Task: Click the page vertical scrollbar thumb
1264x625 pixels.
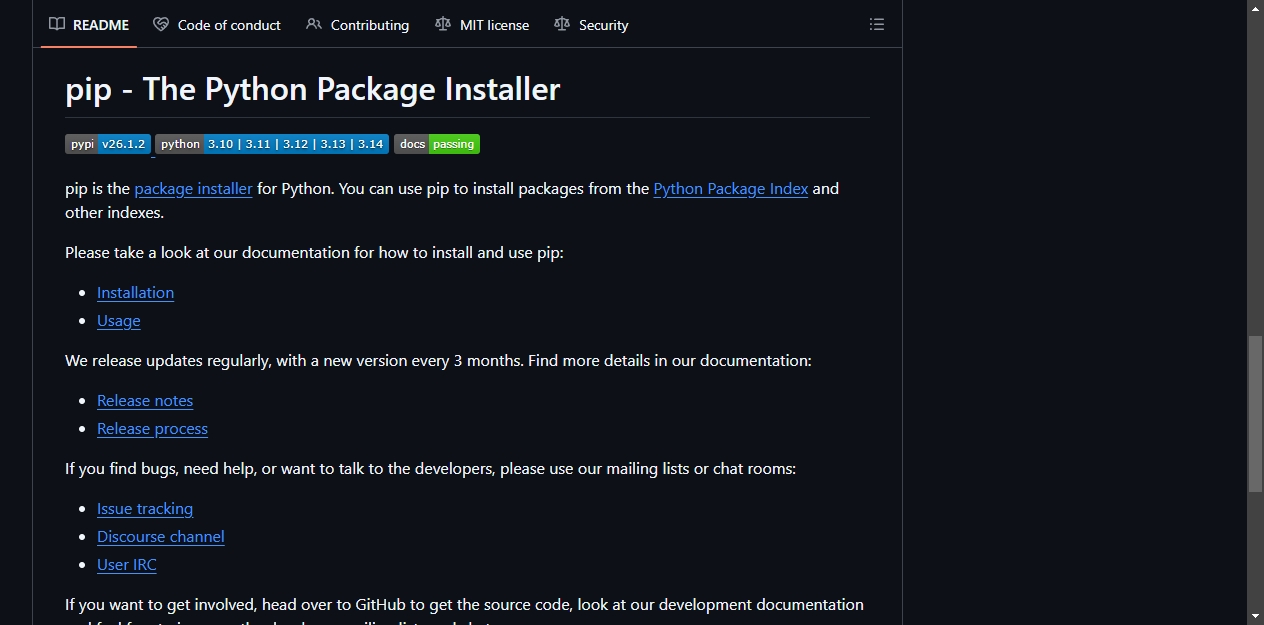Action: pyautogui.click(x=1255, y=414)
